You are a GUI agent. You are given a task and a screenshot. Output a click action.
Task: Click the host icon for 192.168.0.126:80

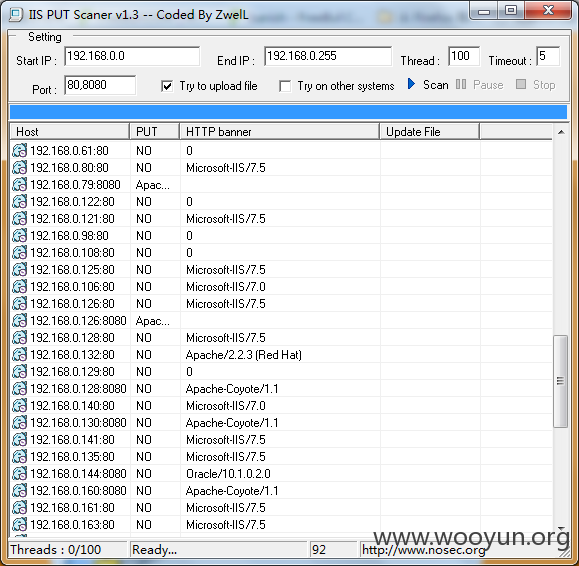coord(20,303)
